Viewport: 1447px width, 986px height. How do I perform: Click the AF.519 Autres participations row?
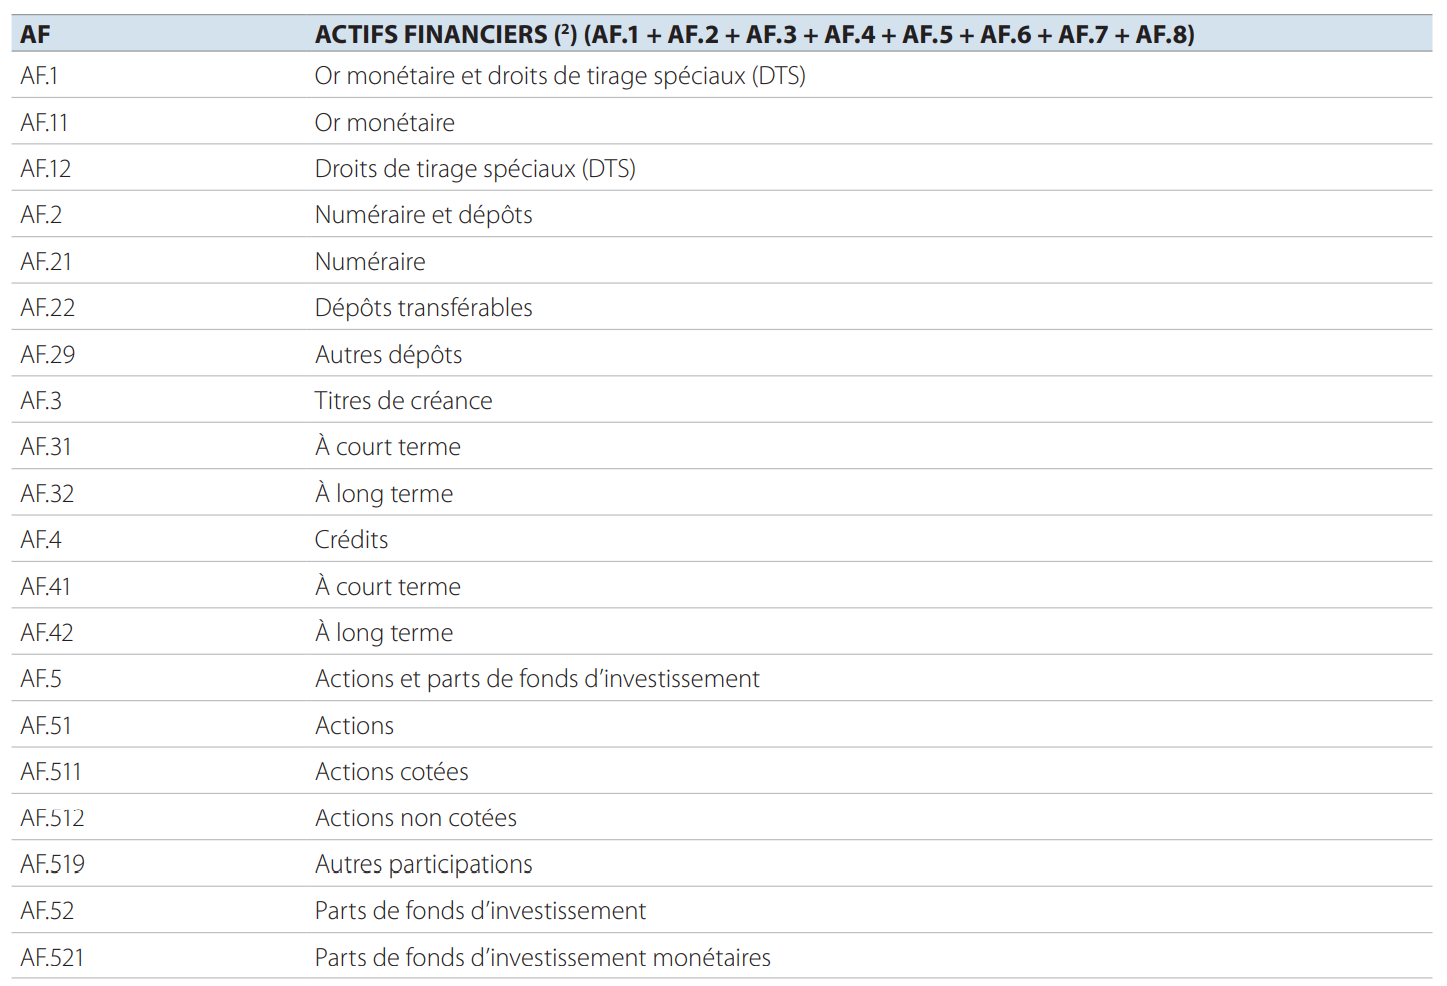423,864
